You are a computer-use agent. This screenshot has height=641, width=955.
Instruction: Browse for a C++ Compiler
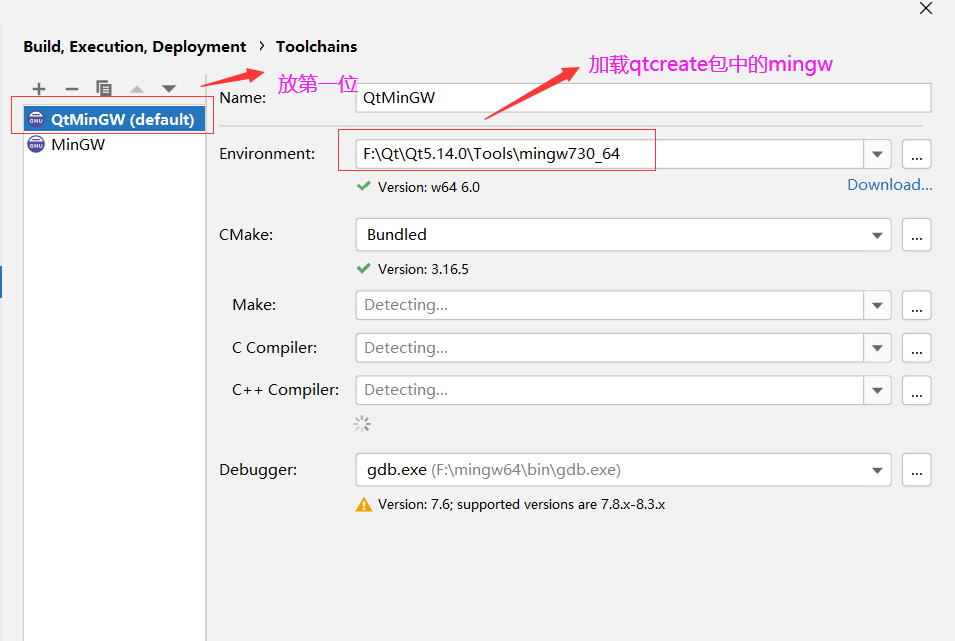[916, 390]
